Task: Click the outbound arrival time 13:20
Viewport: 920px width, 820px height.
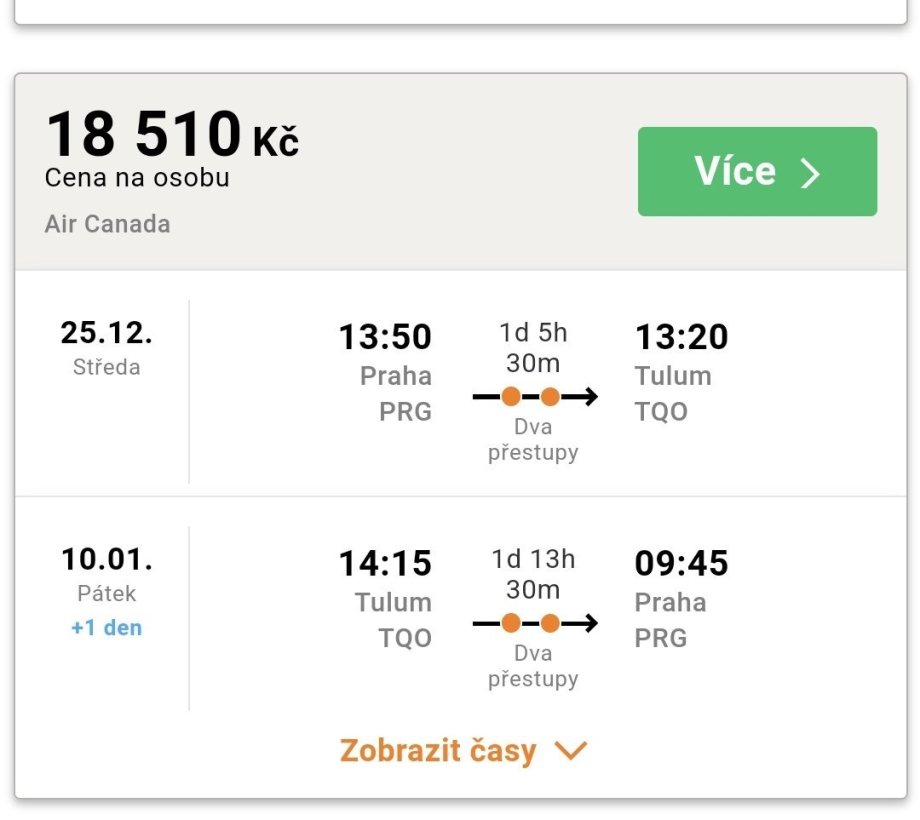Action: tap(681, 337)
